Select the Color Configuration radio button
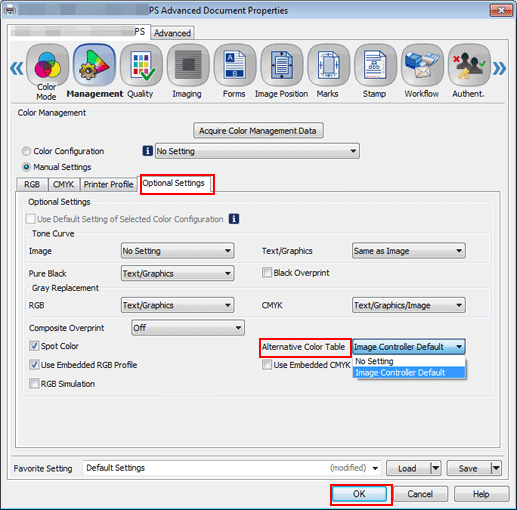This screenshot has width=517, height=510. point(26,151)
